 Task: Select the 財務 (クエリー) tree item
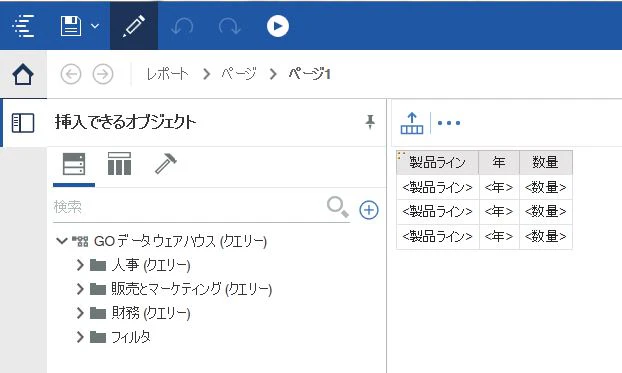tap(151, 313)
